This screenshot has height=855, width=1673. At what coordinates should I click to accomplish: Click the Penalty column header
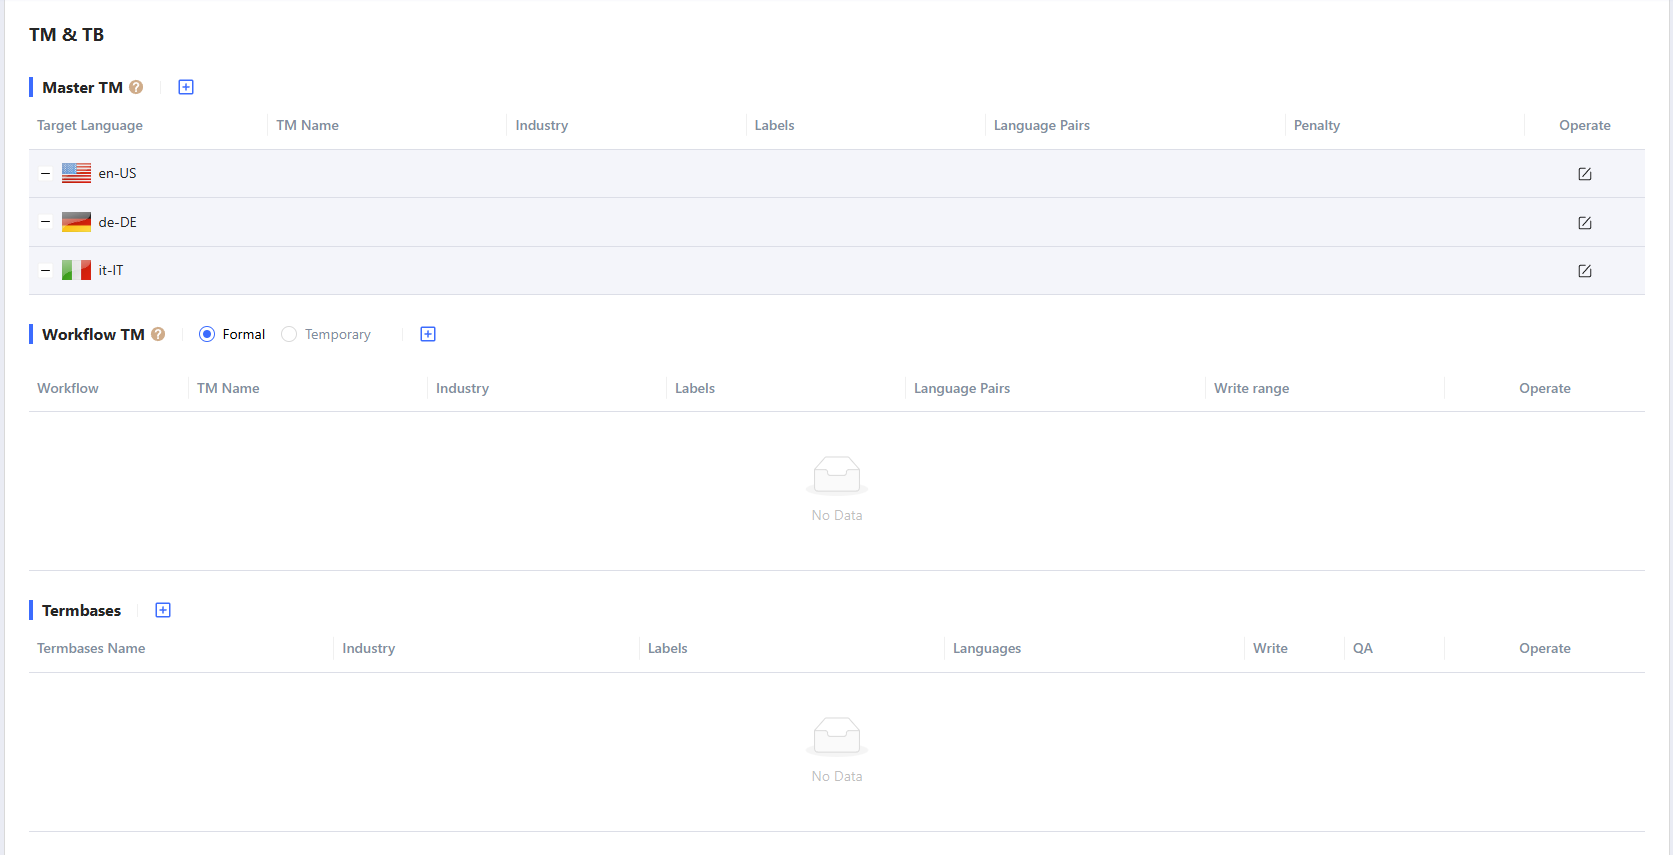click(1317, 125)
